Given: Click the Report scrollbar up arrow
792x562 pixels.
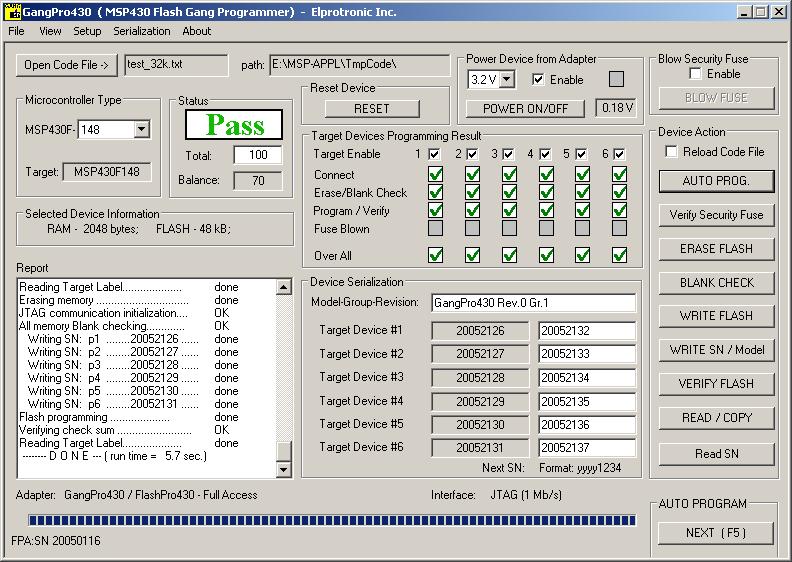Looking at the screenshot, I should (x=284, y=287).
